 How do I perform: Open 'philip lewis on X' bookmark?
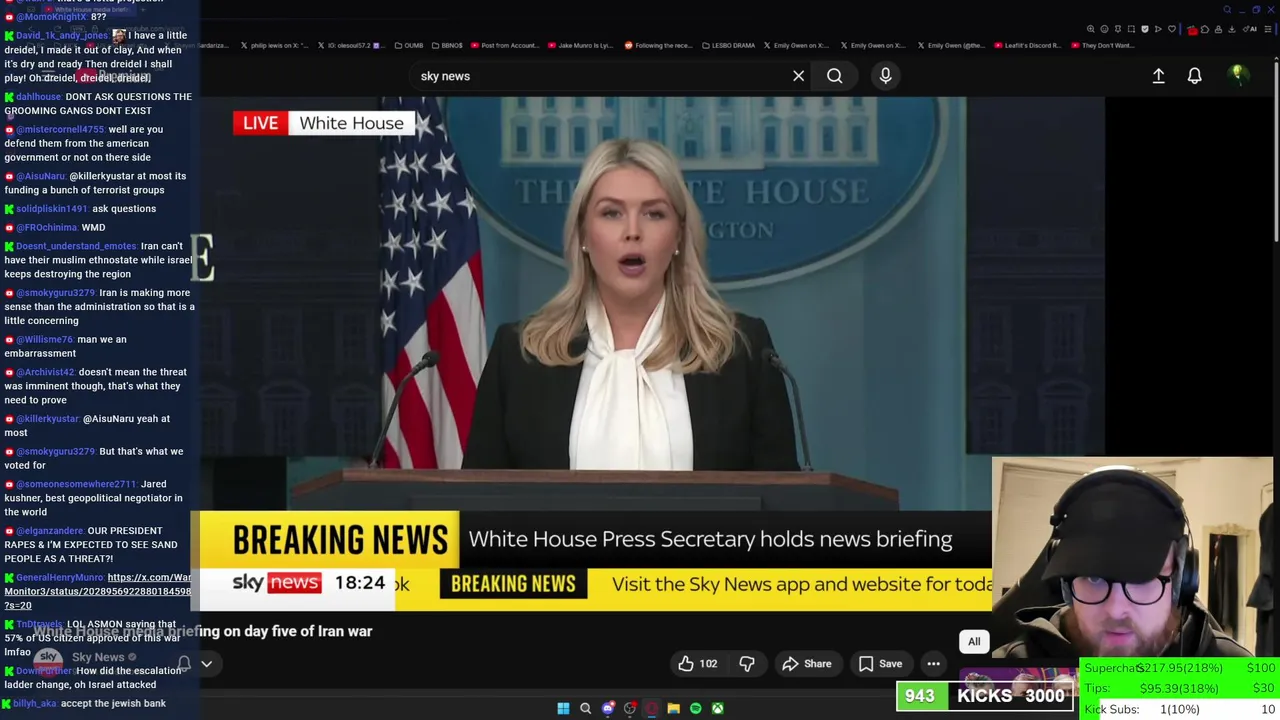click(x=274, y=45)
